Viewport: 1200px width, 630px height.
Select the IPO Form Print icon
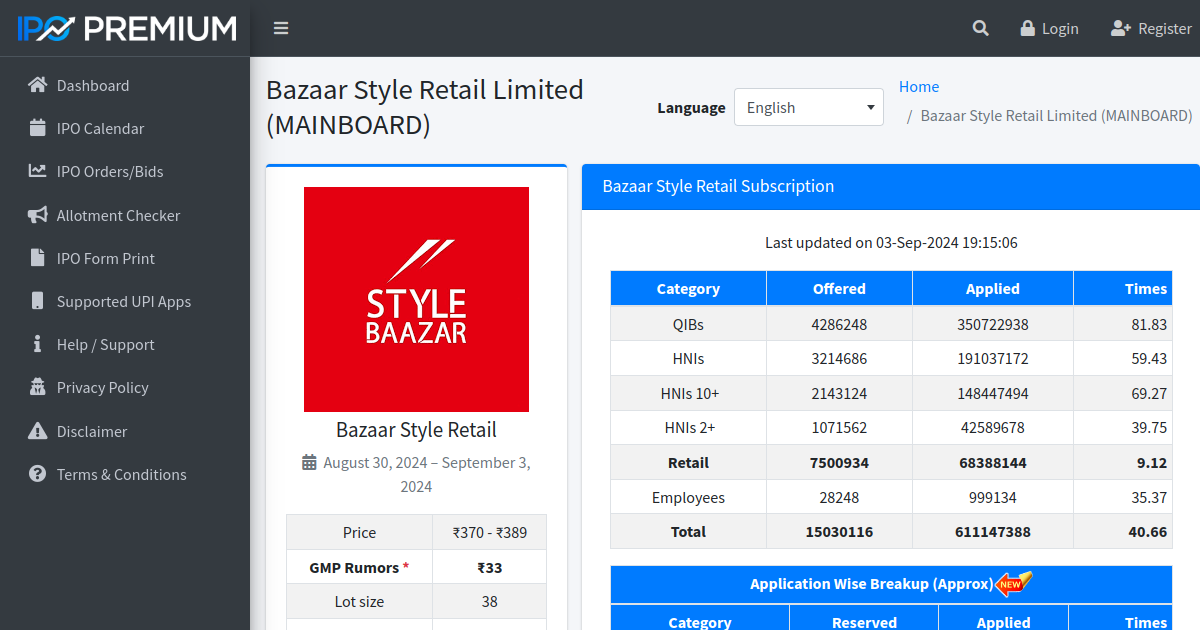click(x=35, y=258)
